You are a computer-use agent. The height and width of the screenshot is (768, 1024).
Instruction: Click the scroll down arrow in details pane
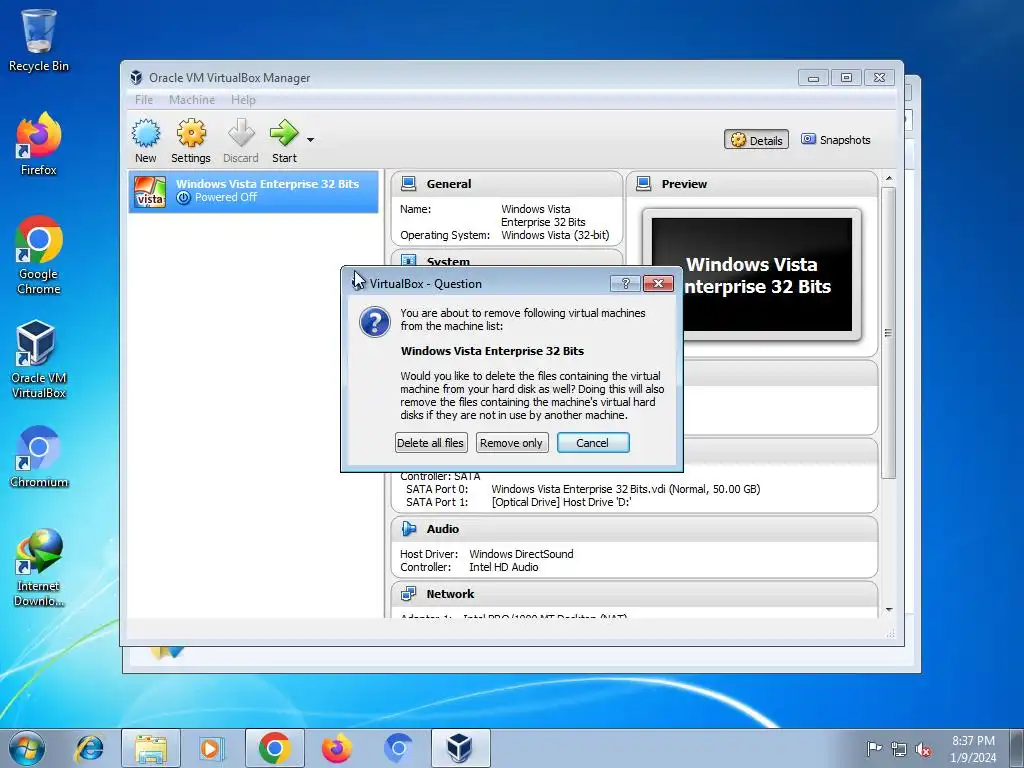pyautogui.click(x=888, y=610)
